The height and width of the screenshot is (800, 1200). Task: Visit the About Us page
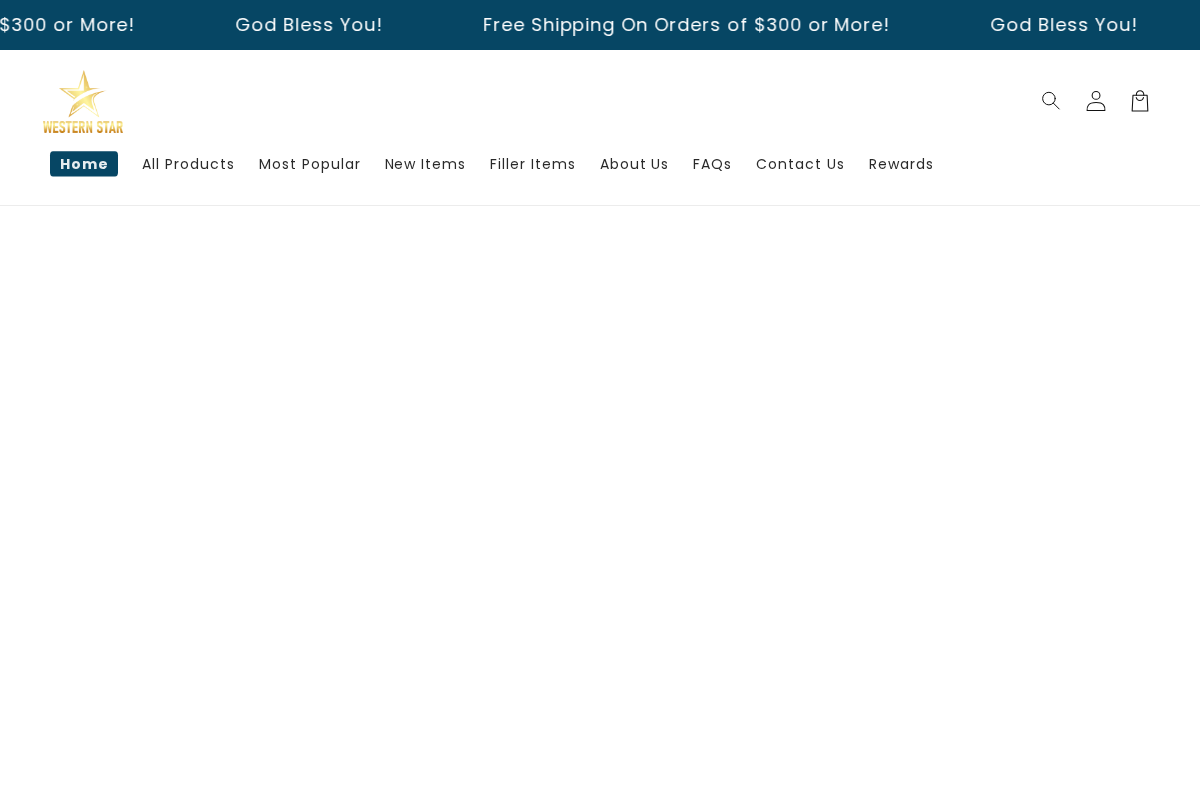tap(634, 164)
